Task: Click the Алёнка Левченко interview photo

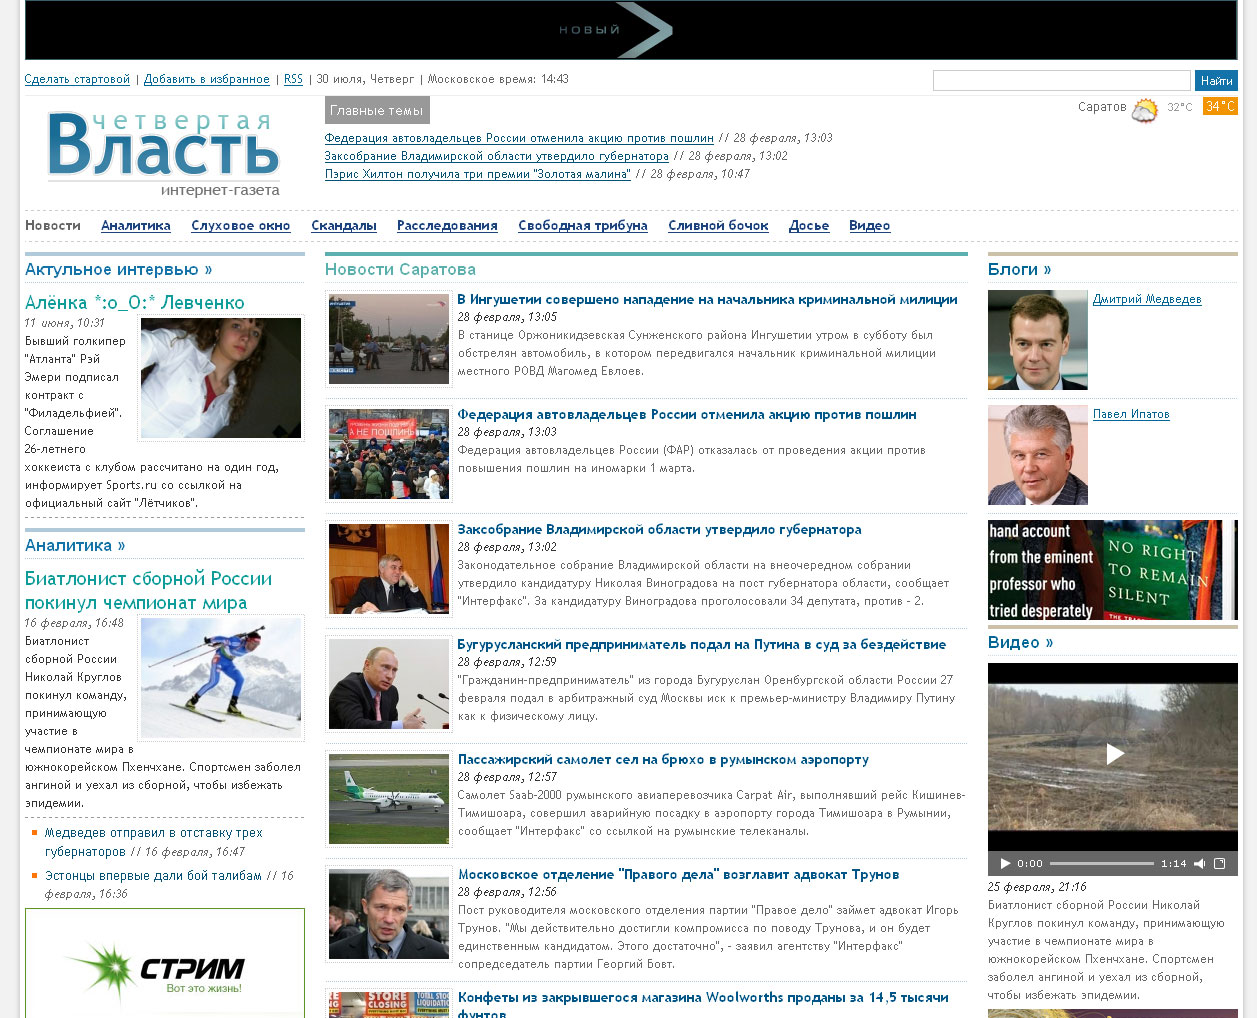Action: (x=221, y=378)
